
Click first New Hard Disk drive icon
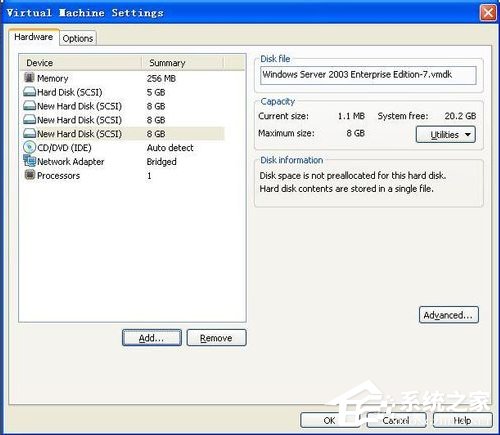click(29, 106)
